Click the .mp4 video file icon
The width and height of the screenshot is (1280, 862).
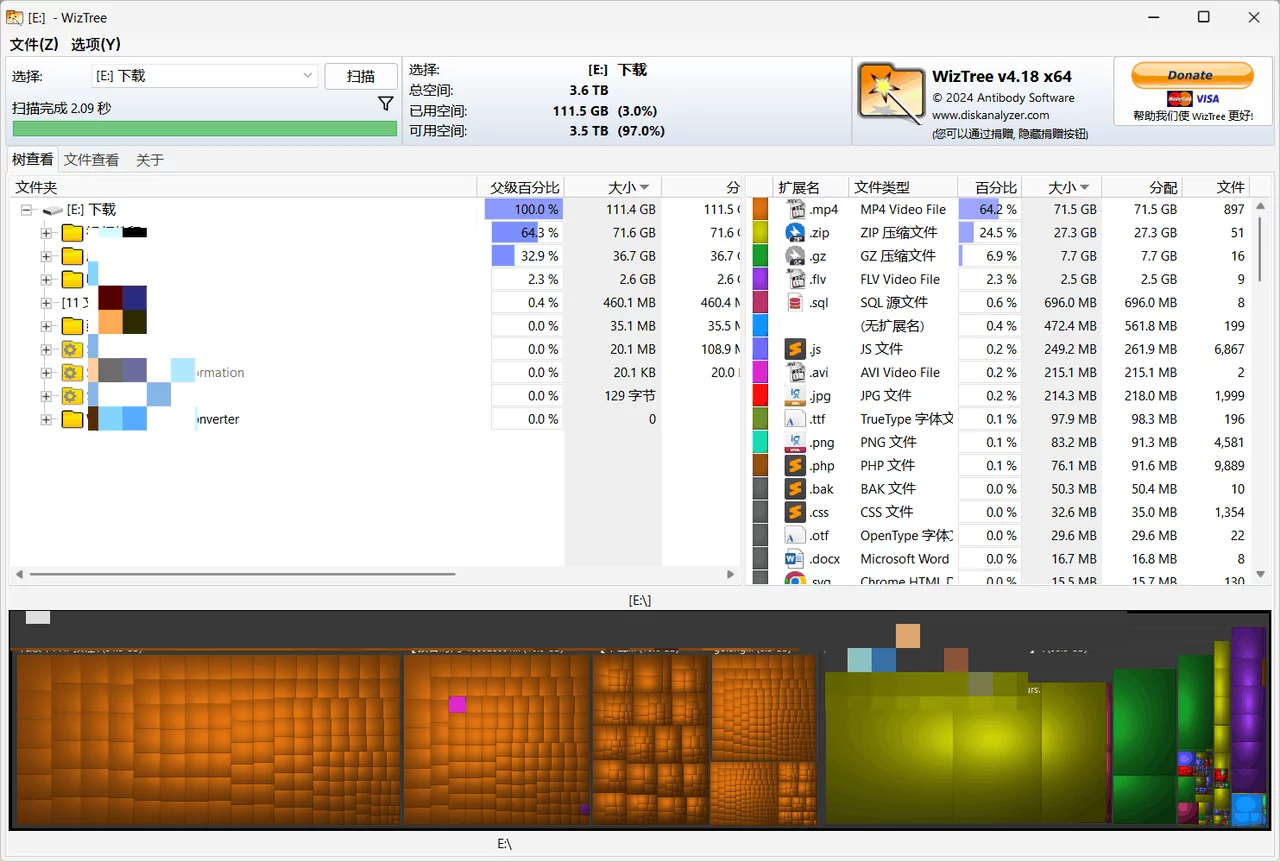point(796,209)
